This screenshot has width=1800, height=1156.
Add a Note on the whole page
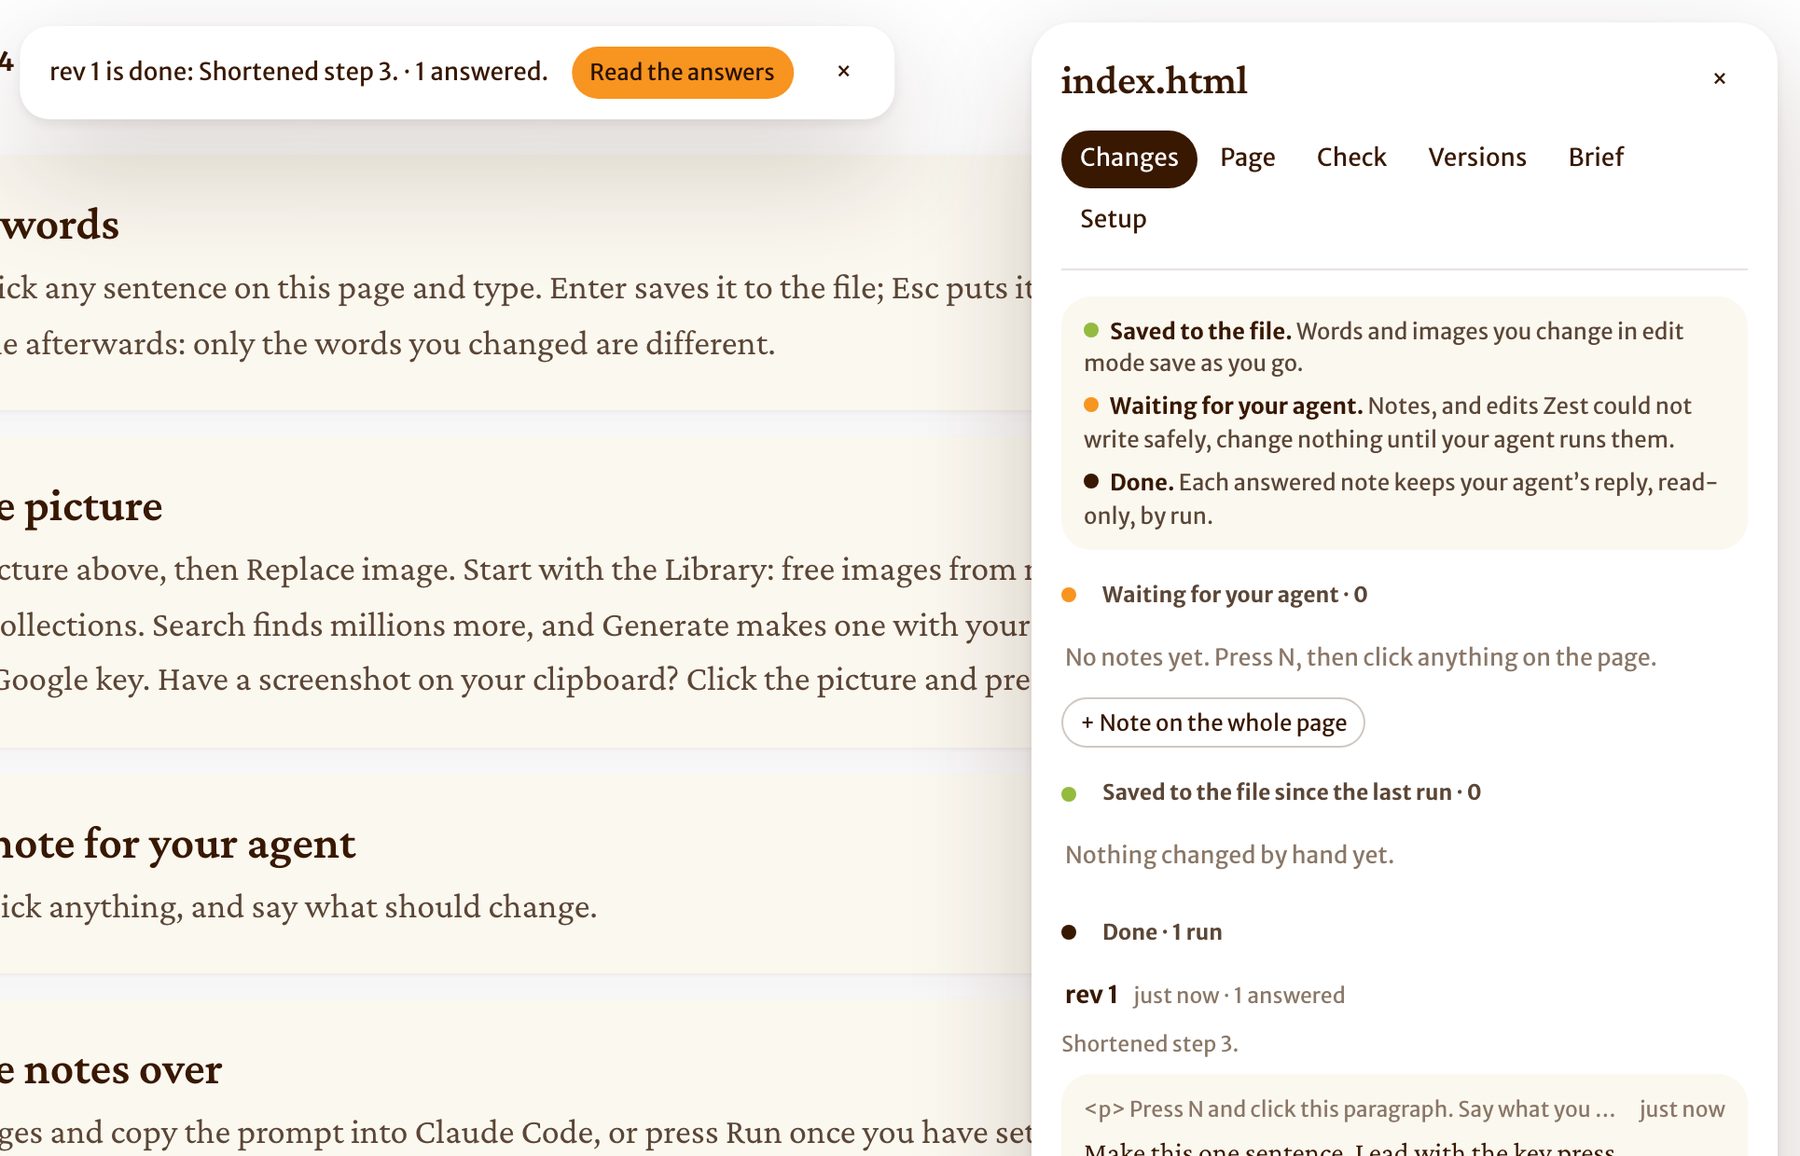[x=1213, y=722]
